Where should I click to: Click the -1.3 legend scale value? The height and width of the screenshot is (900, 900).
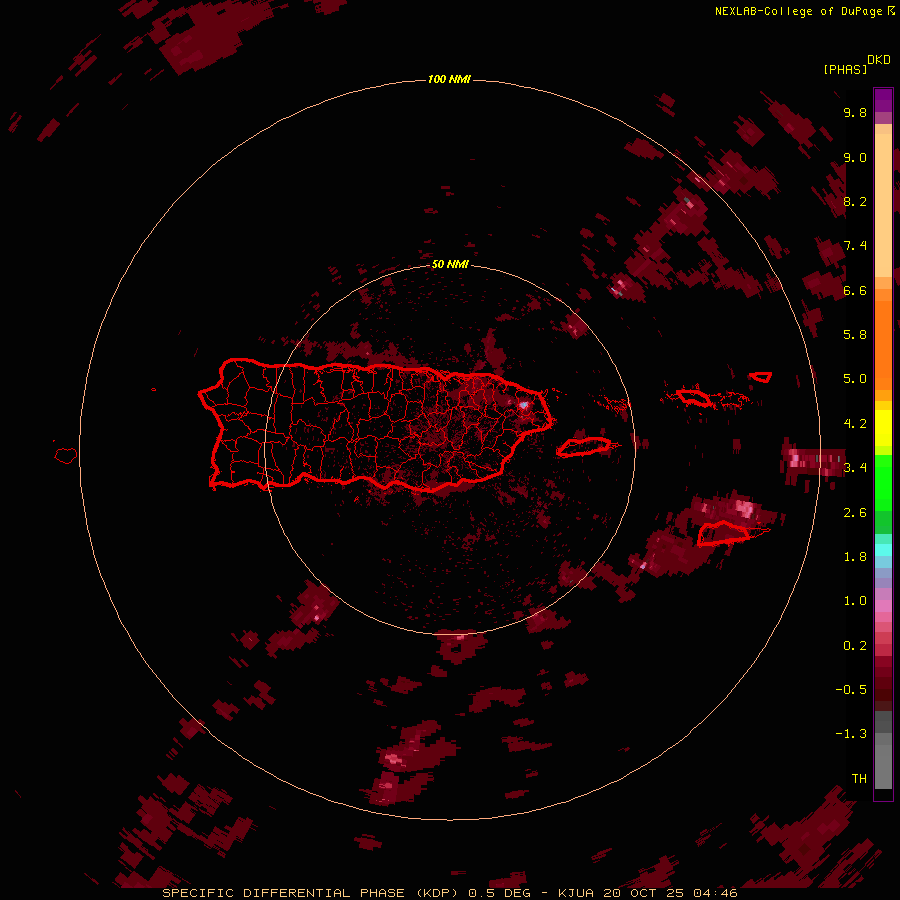(851, 734)
